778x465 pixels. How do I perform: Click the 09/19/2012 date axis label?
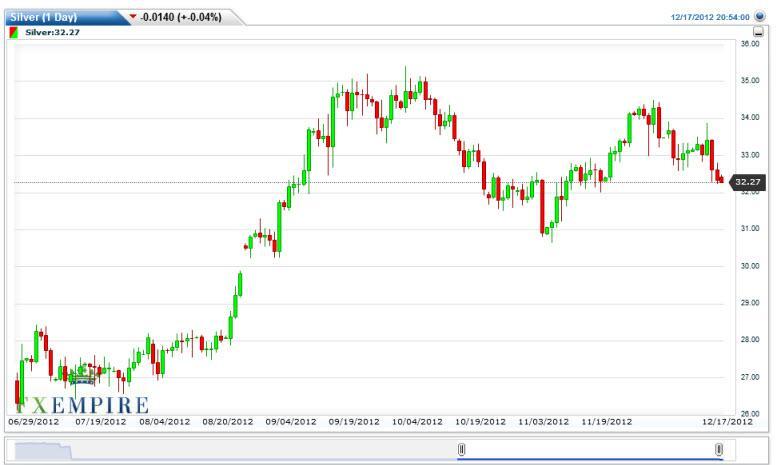(353, 421)
